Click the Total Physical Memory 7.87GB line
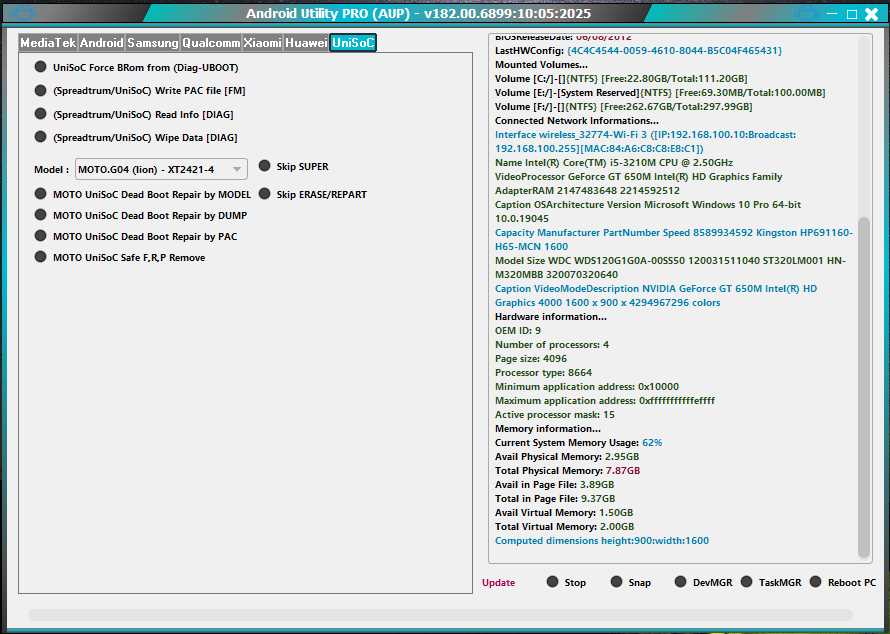 [568, 471]
